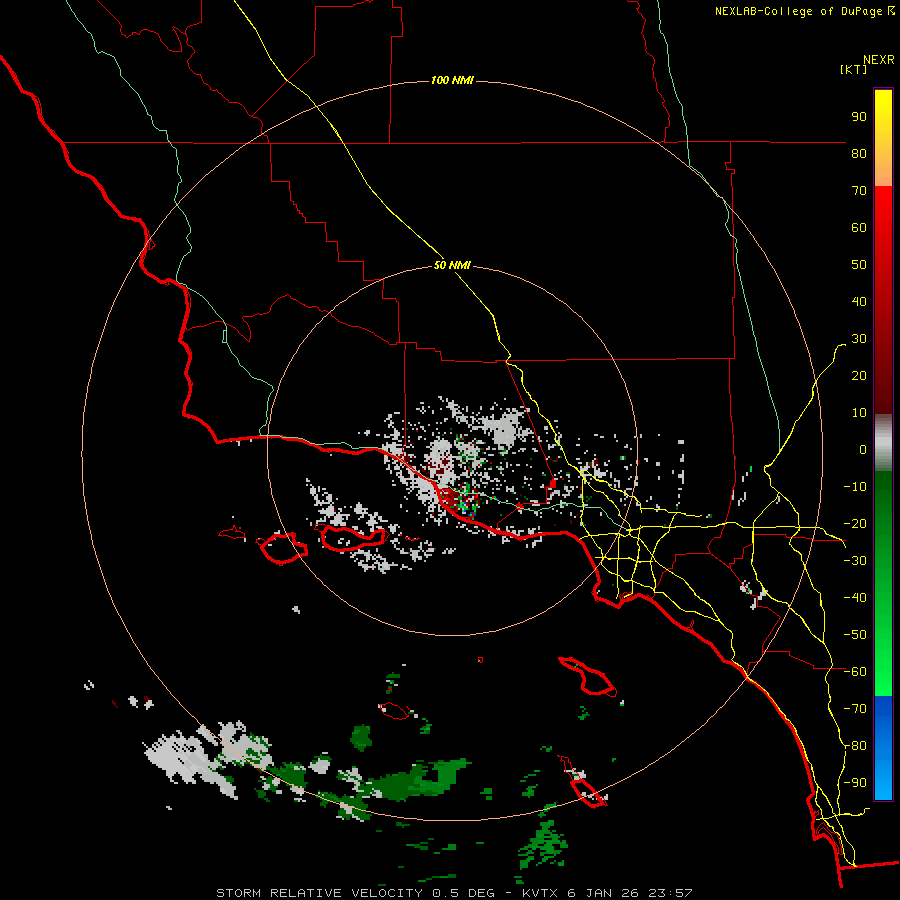Screen dimensions: 900x900
Task: Click the -50 value on velocity scale
Action: [855, 635]
